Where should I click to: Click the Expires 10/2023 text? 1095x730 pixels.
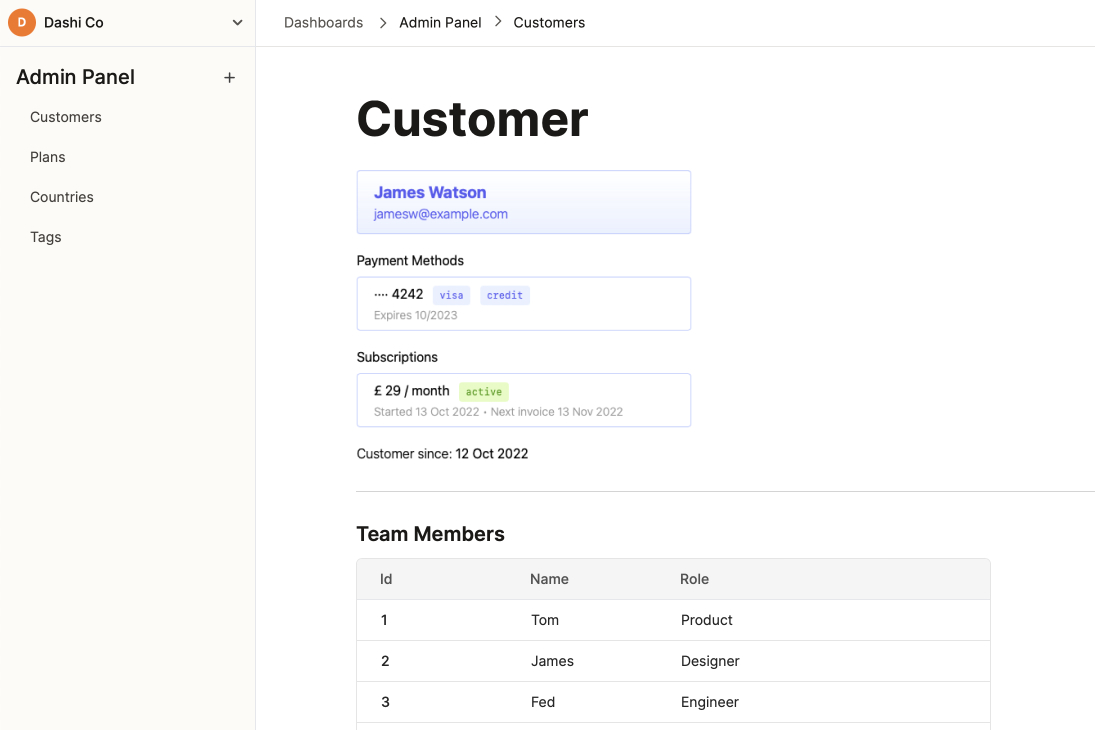pos(416,315)
